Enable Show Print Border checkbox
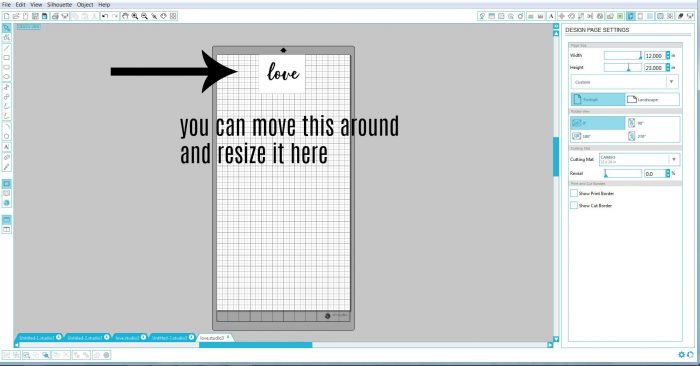Viewport: 700px width, 366px height. coord(574,193)
